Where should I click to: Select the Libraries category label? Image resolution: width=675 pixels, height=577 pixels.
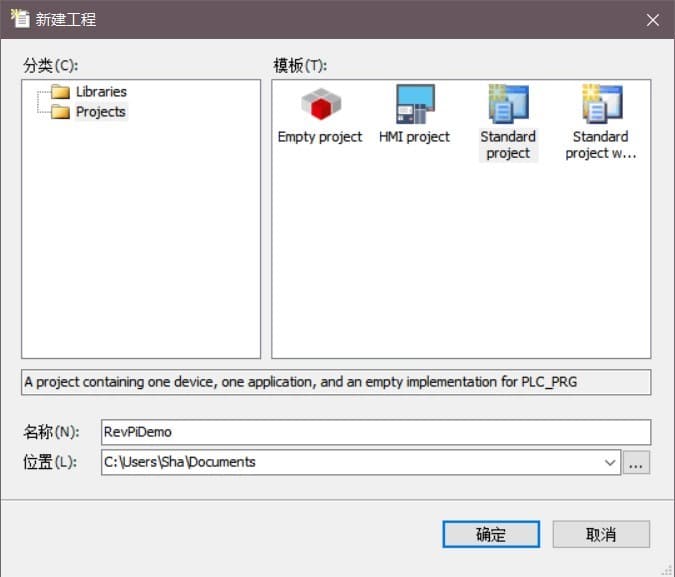[101, 92]
